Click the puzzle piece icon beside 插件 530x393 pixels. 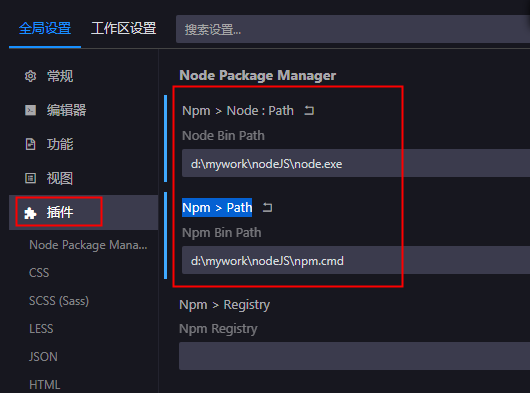[x=30, y=213]
